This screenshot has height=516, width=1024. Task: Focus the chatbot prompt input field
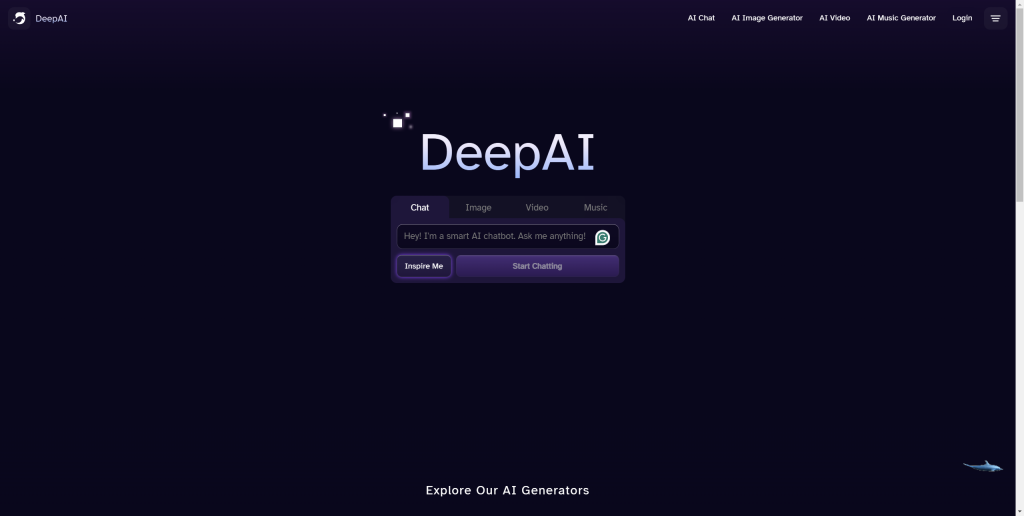pyautogui.click(x=507, y=236)
